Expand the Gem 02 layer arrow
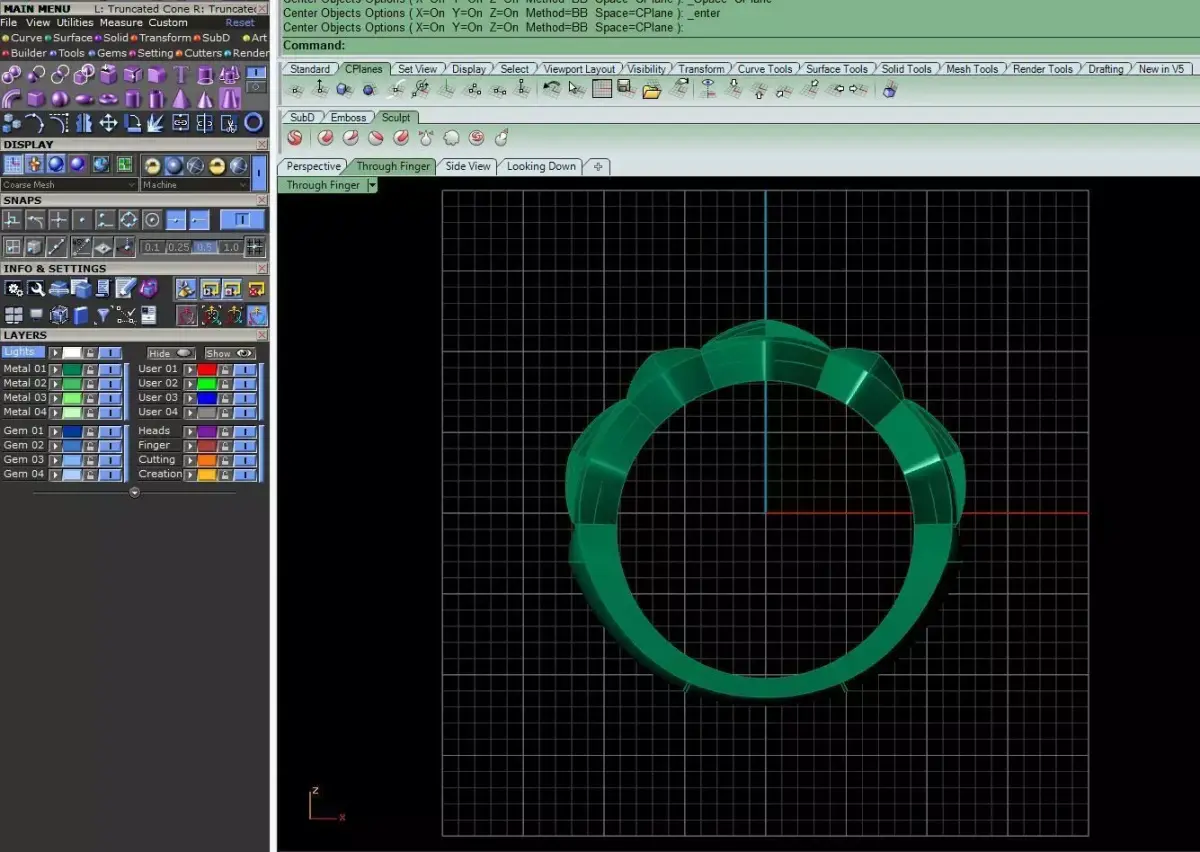Image resolution: width=1200 pixels, height=852 pixels. click(55, 445)
